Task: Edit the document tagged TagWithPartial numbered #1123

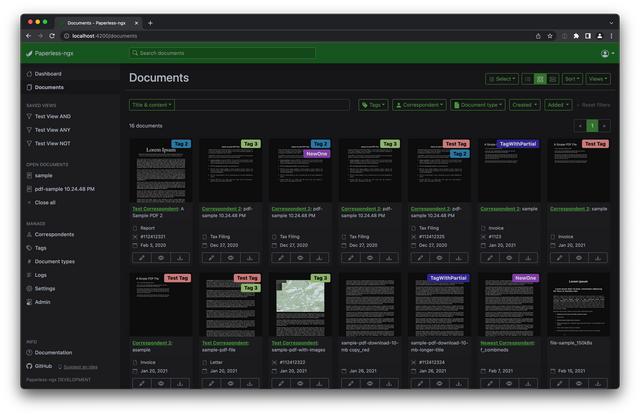Action: tap(490, 258)
